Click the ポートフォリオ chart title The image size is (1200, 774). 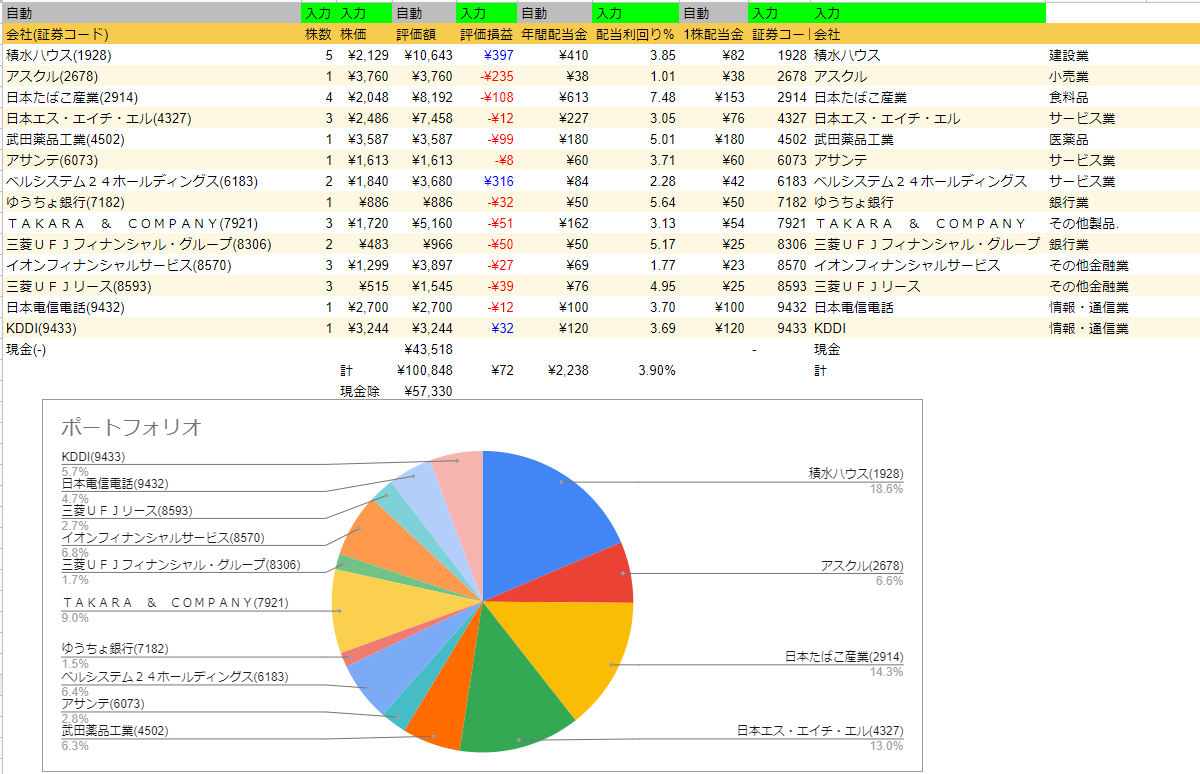[132, 427]
